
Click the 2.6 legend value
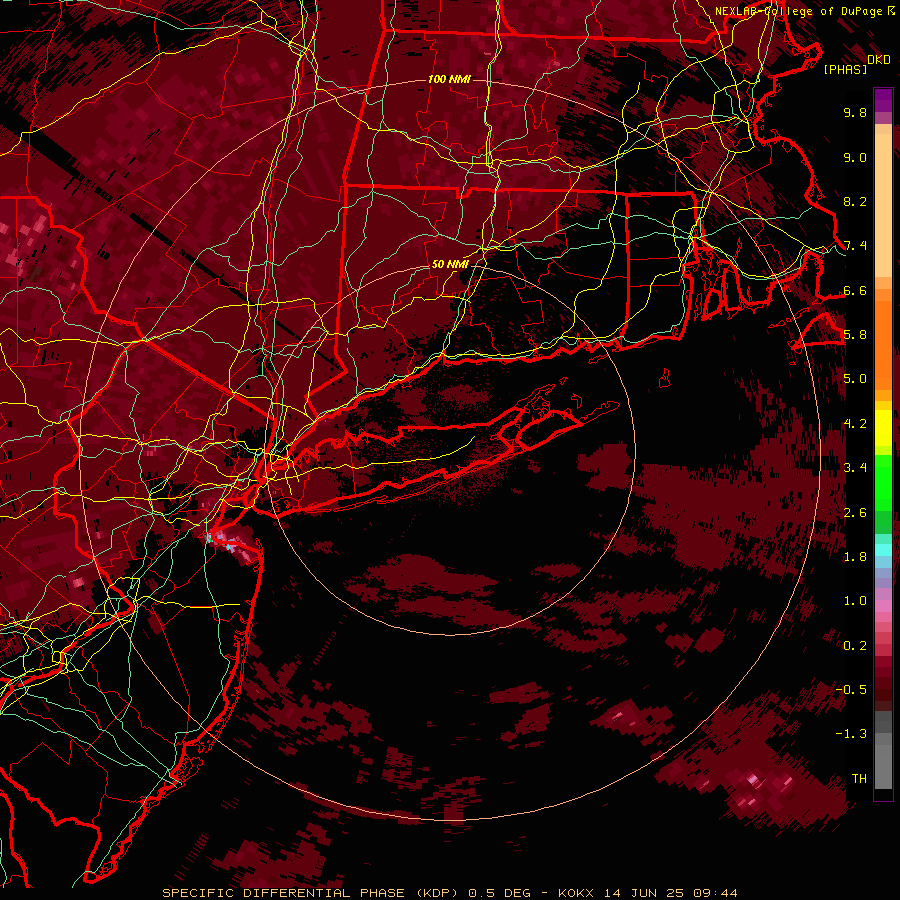tap(855, 513)
